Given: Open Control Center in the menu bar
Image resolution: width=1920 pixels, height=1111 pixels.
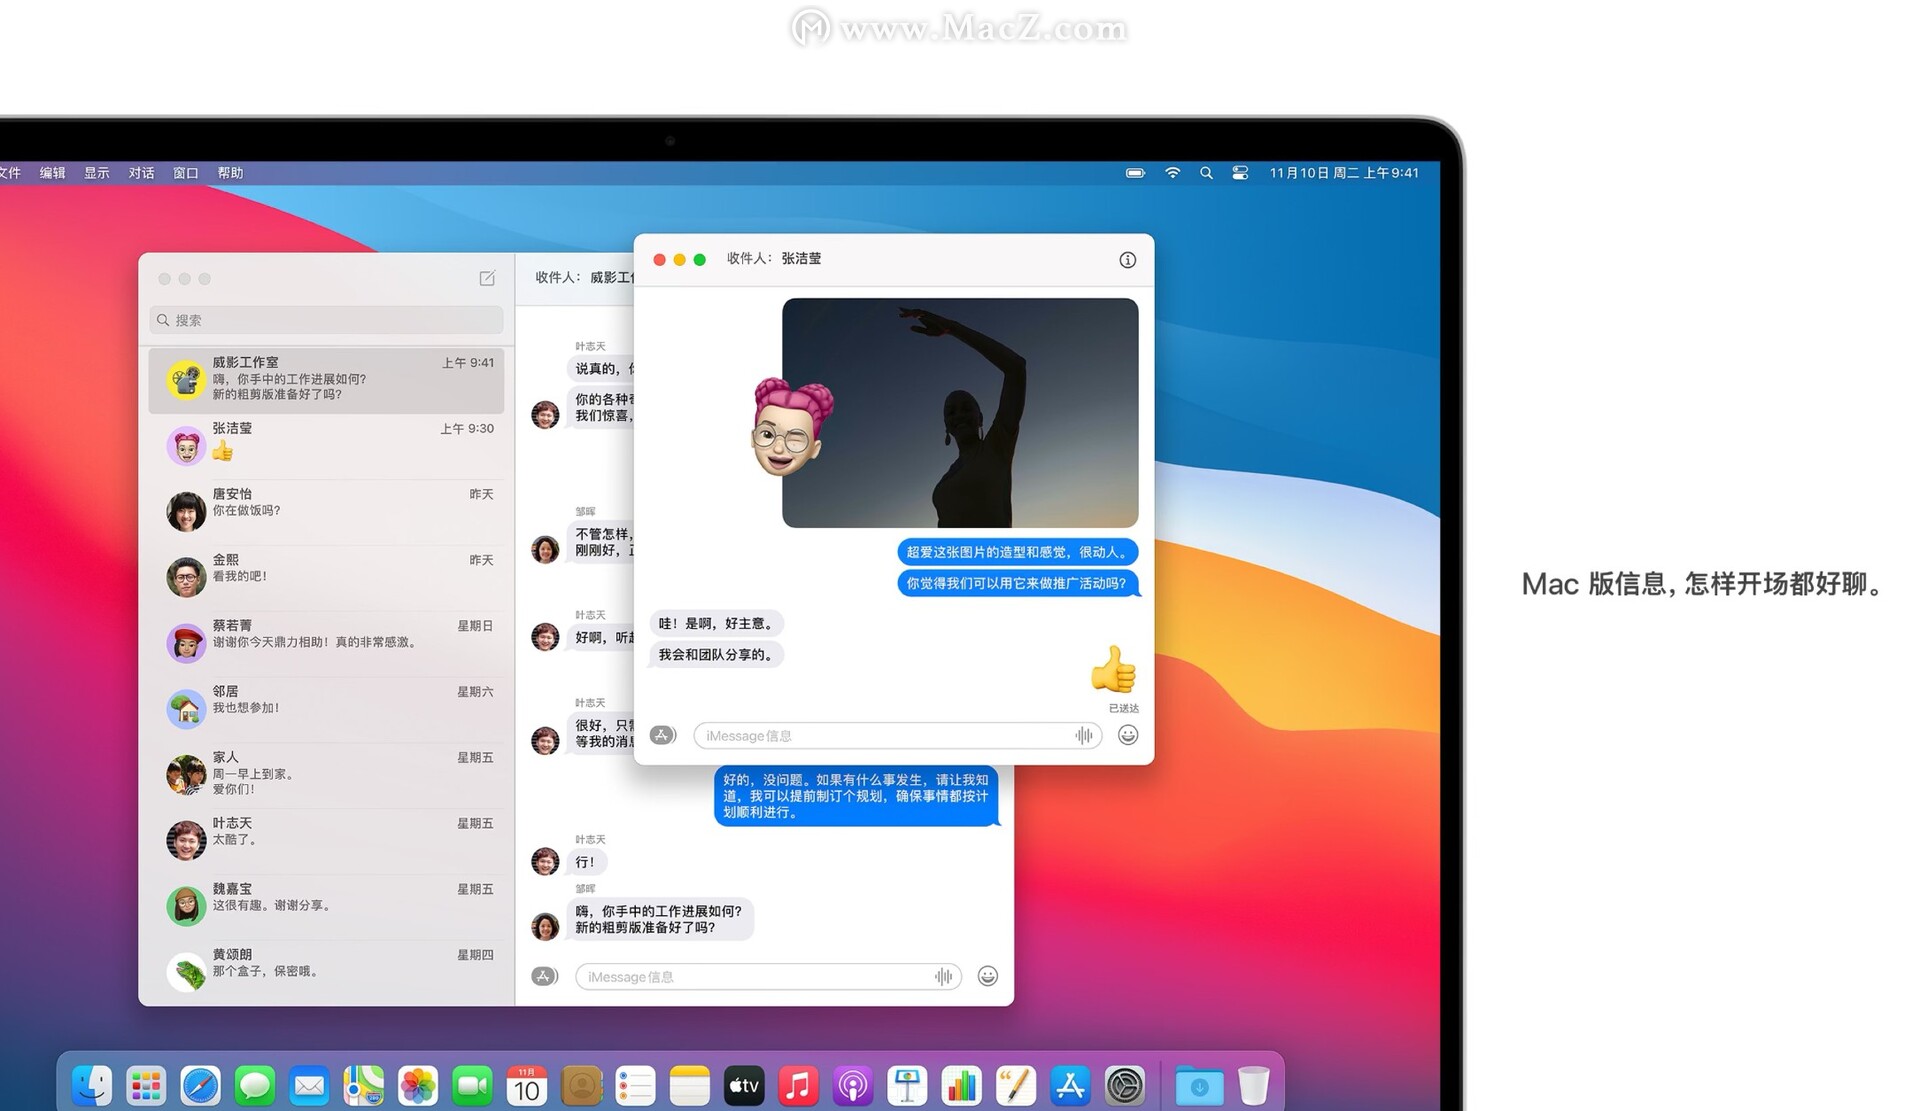Looking at the screenshot, I should click(x=1240, y=173).
